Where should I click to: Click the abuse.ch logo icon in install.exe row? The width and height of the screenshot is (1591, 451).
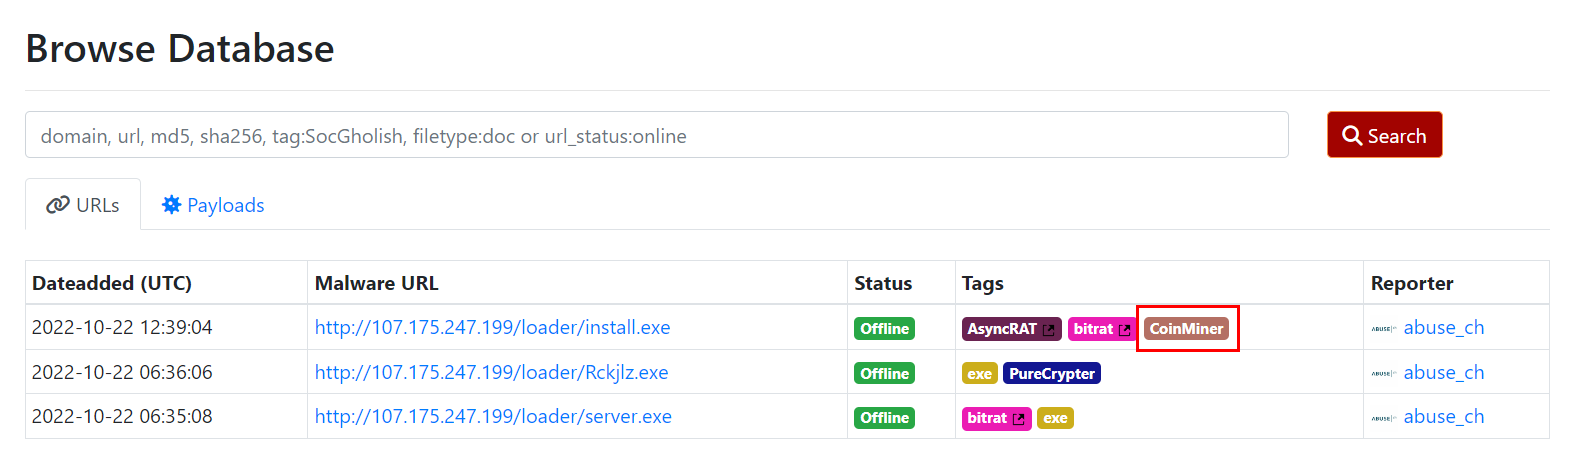(1384, 329)
